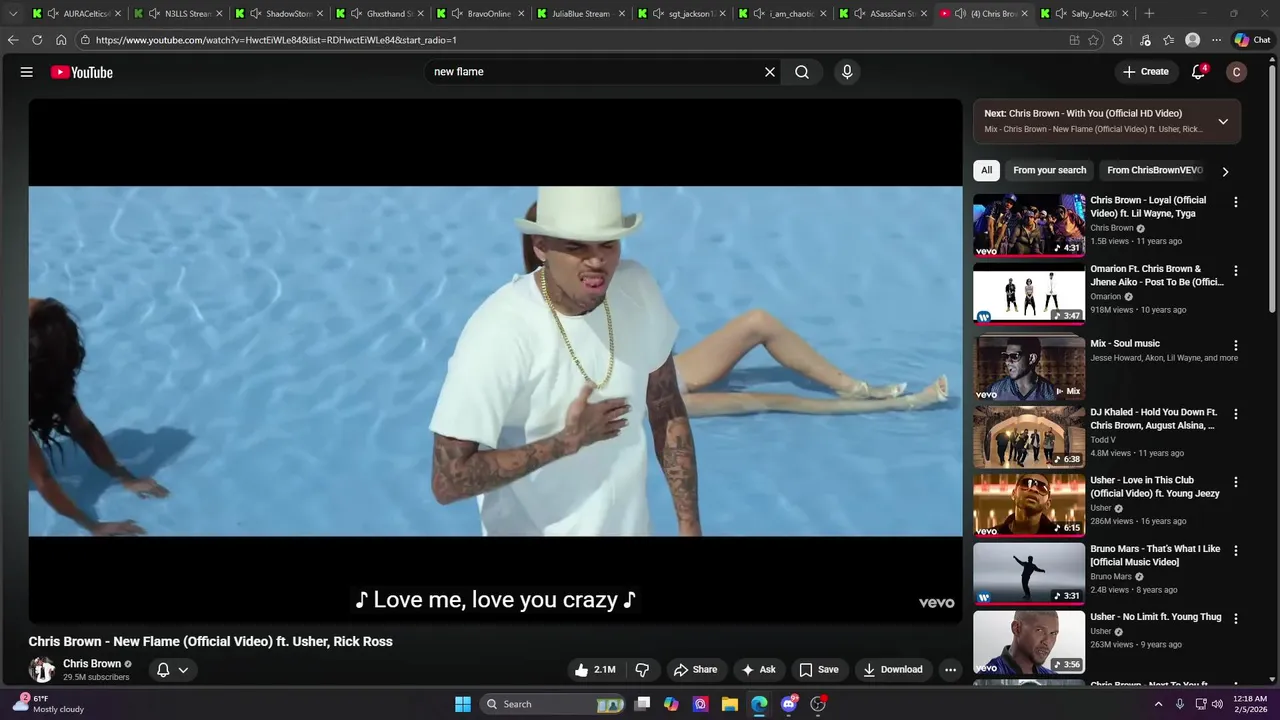Switch to the JuliaBlue Stream browser tab

[580, 14]
